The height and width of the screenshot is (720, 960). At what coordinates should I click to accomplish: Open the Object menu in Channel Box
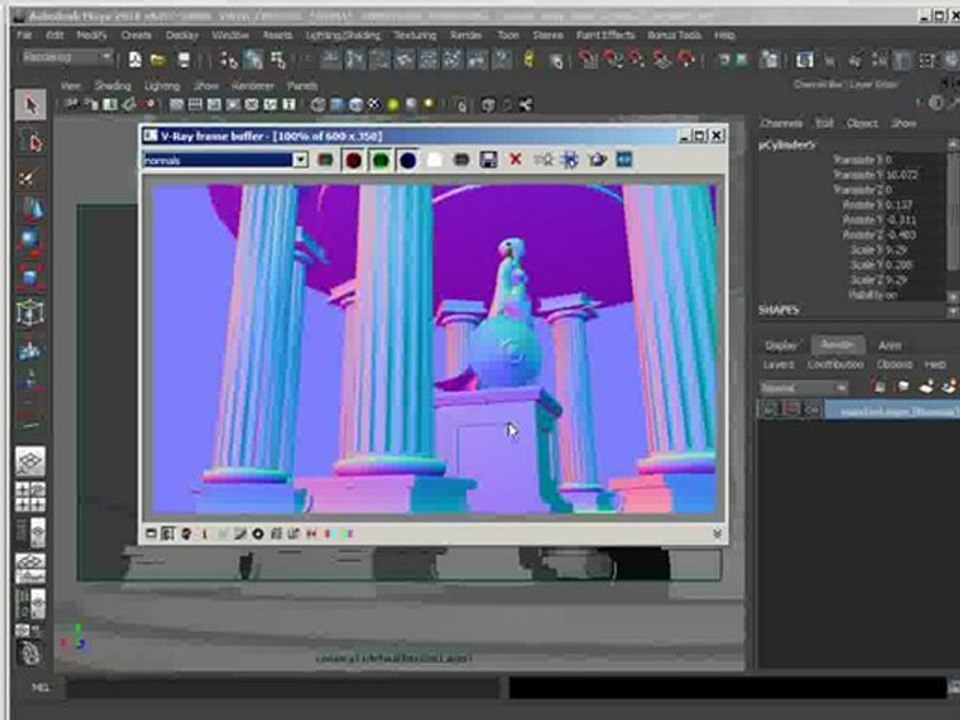[862, 124]
